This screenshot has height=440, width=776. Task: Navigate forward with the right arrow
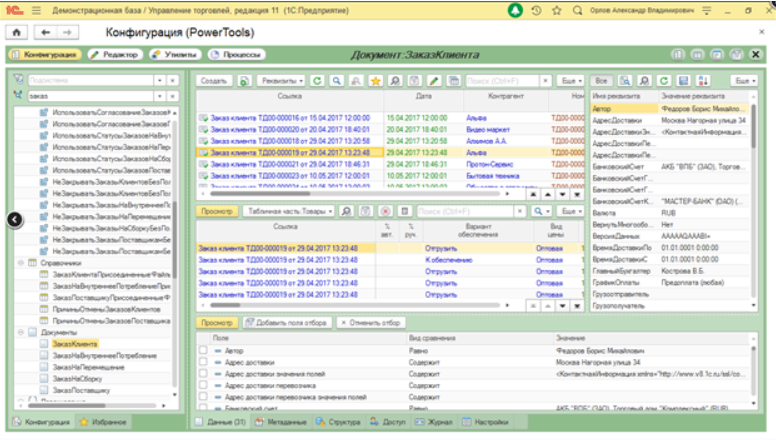click(67, 32)
